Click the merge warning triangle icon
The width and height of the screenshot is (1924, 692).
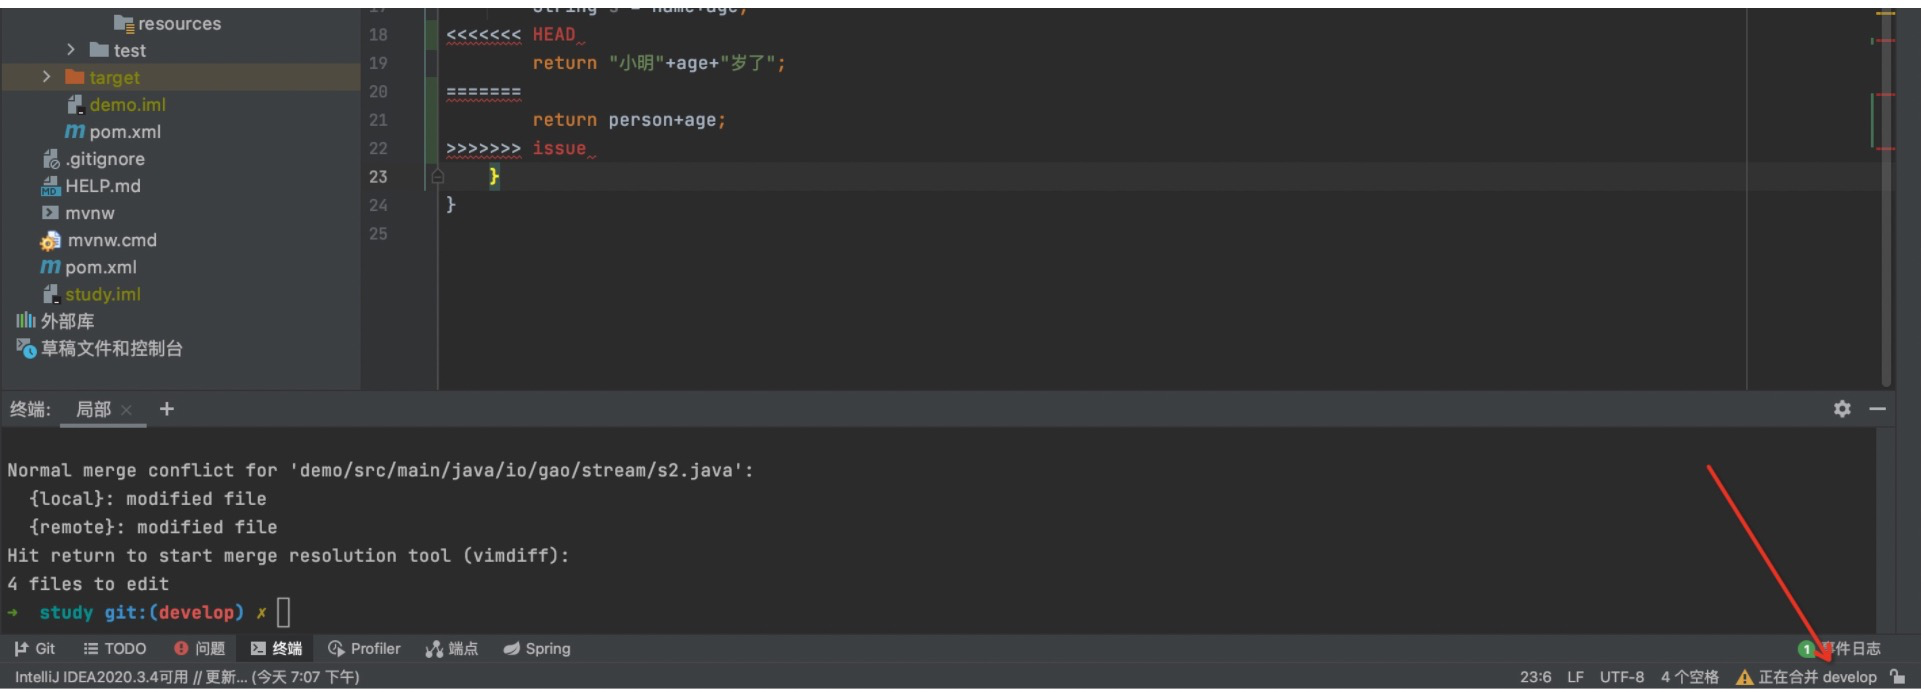[1744, 677]
